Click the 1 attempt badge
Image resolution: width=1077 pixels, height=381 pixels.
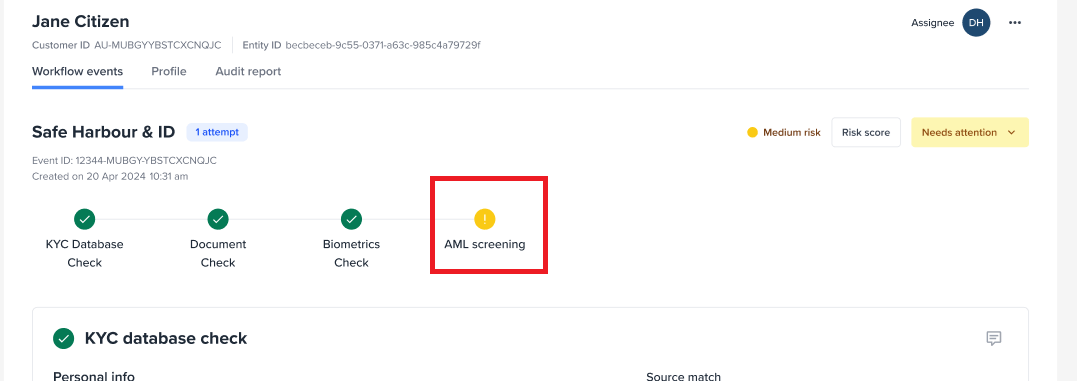coord(217,132)
